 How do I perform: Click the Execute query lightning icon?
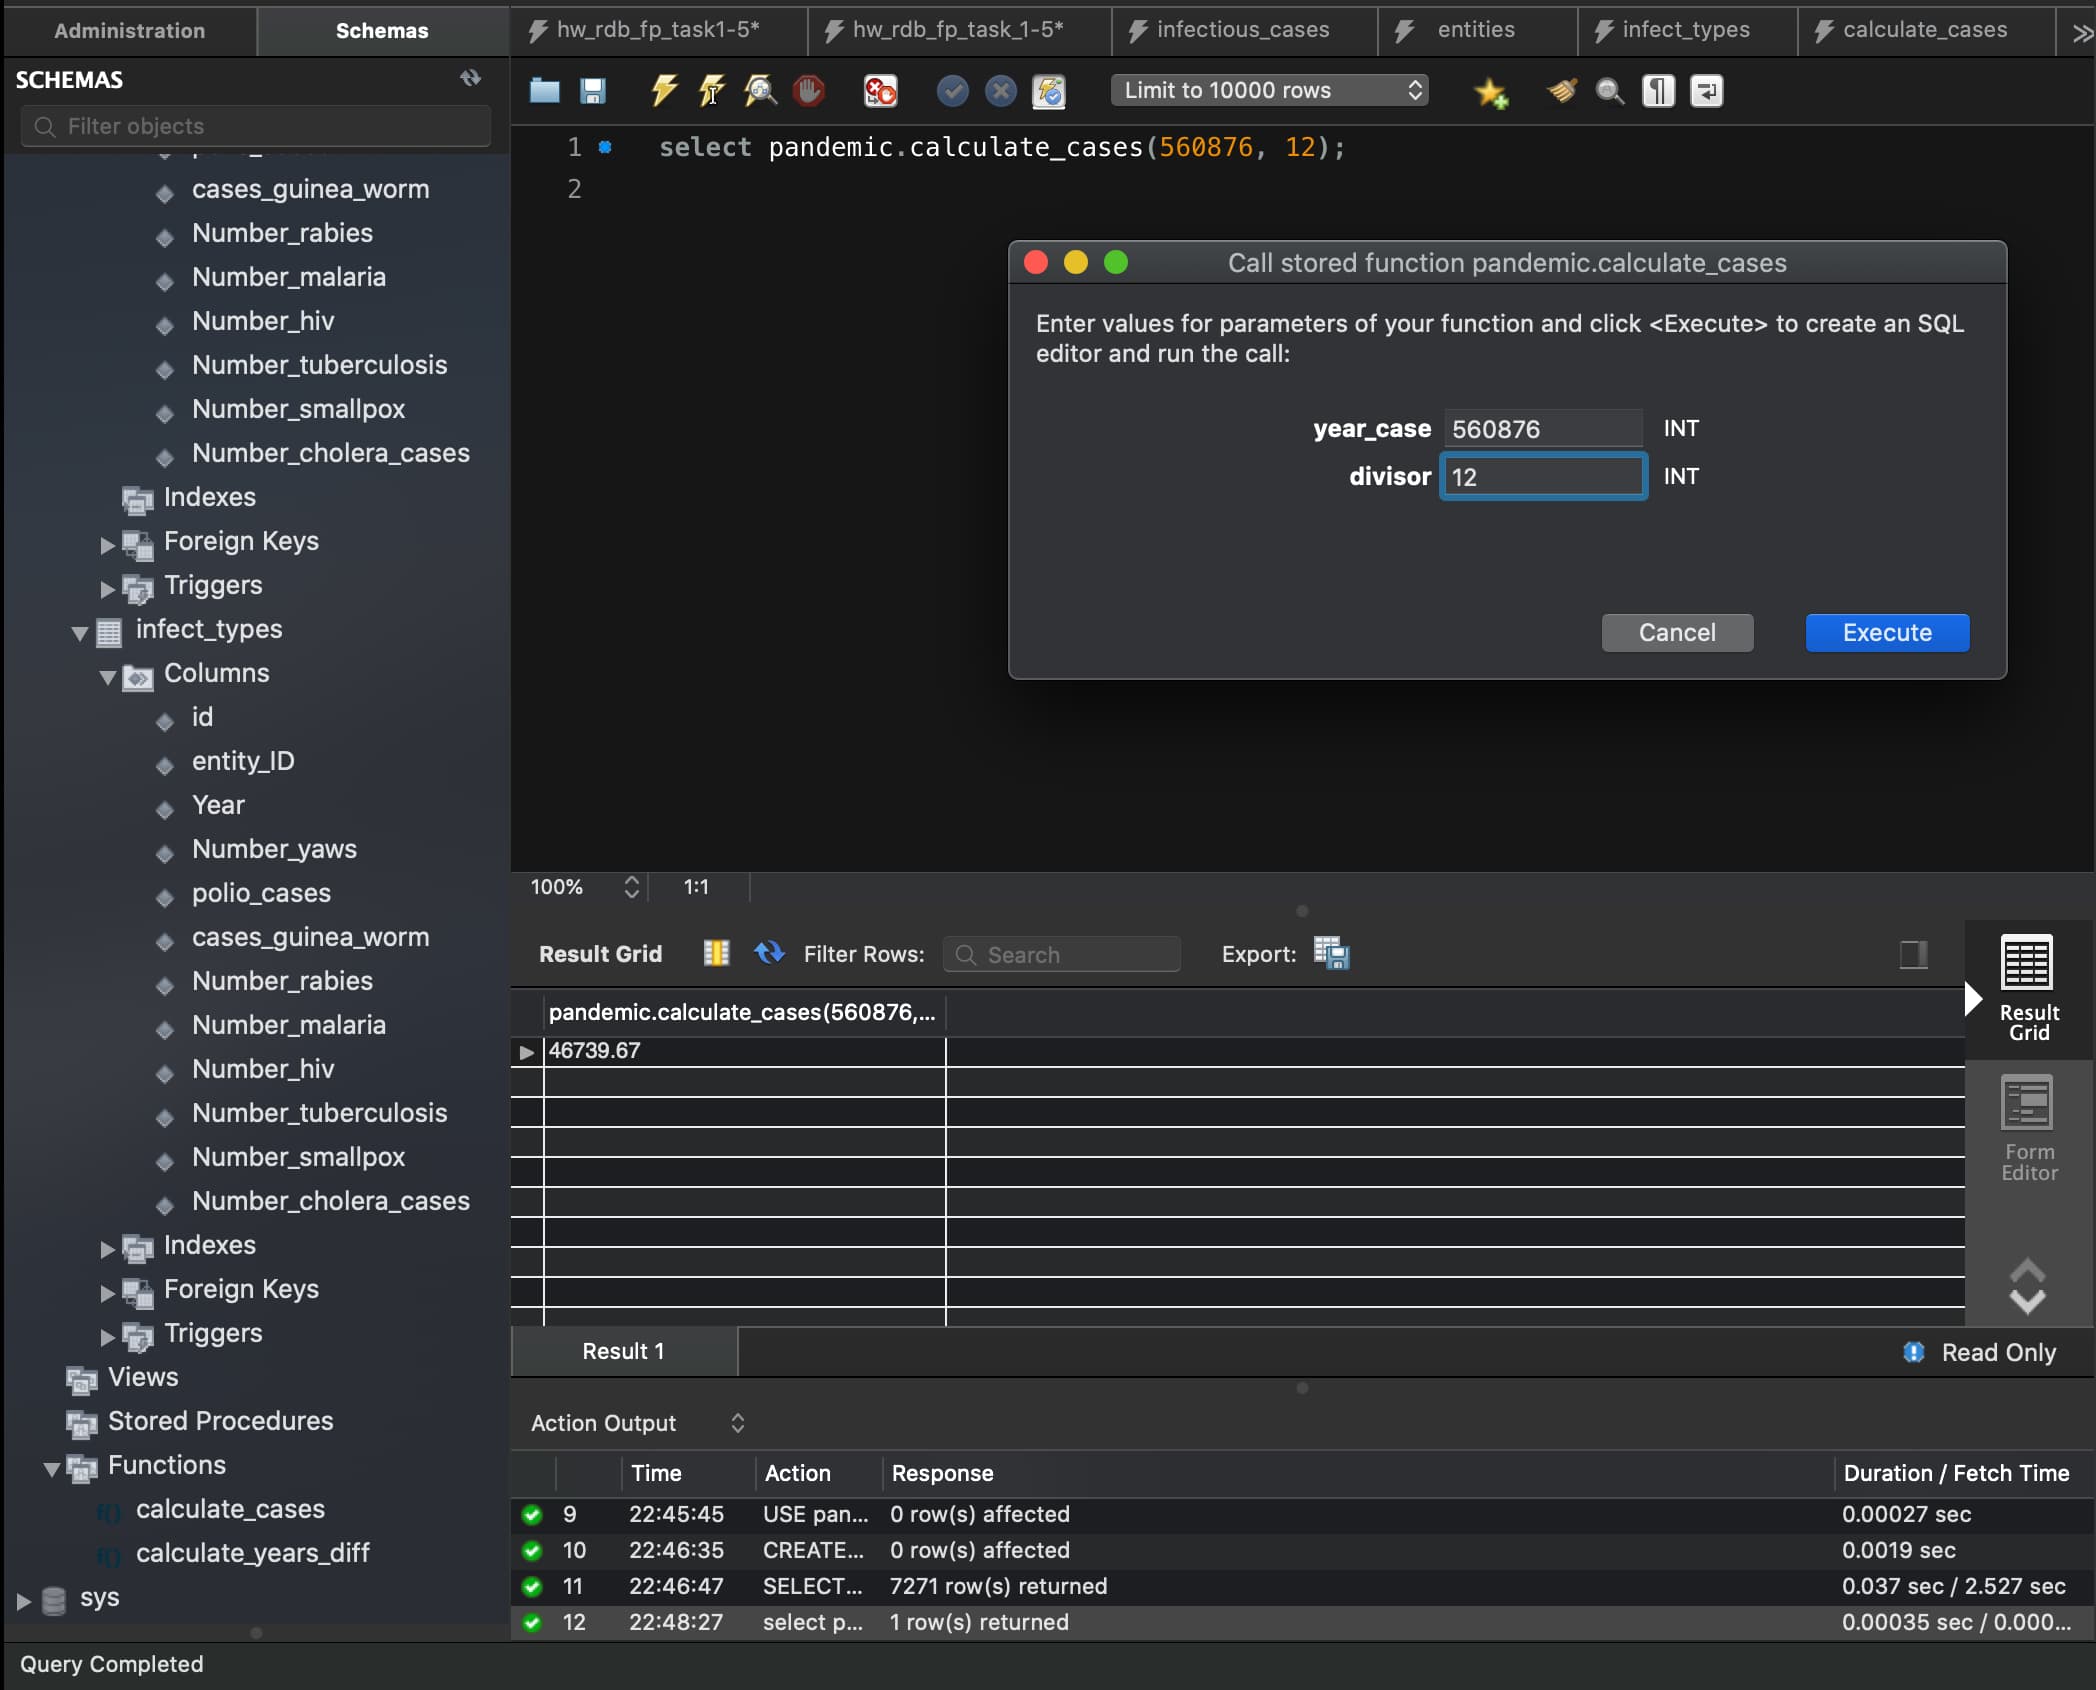[x=663, y=91]
